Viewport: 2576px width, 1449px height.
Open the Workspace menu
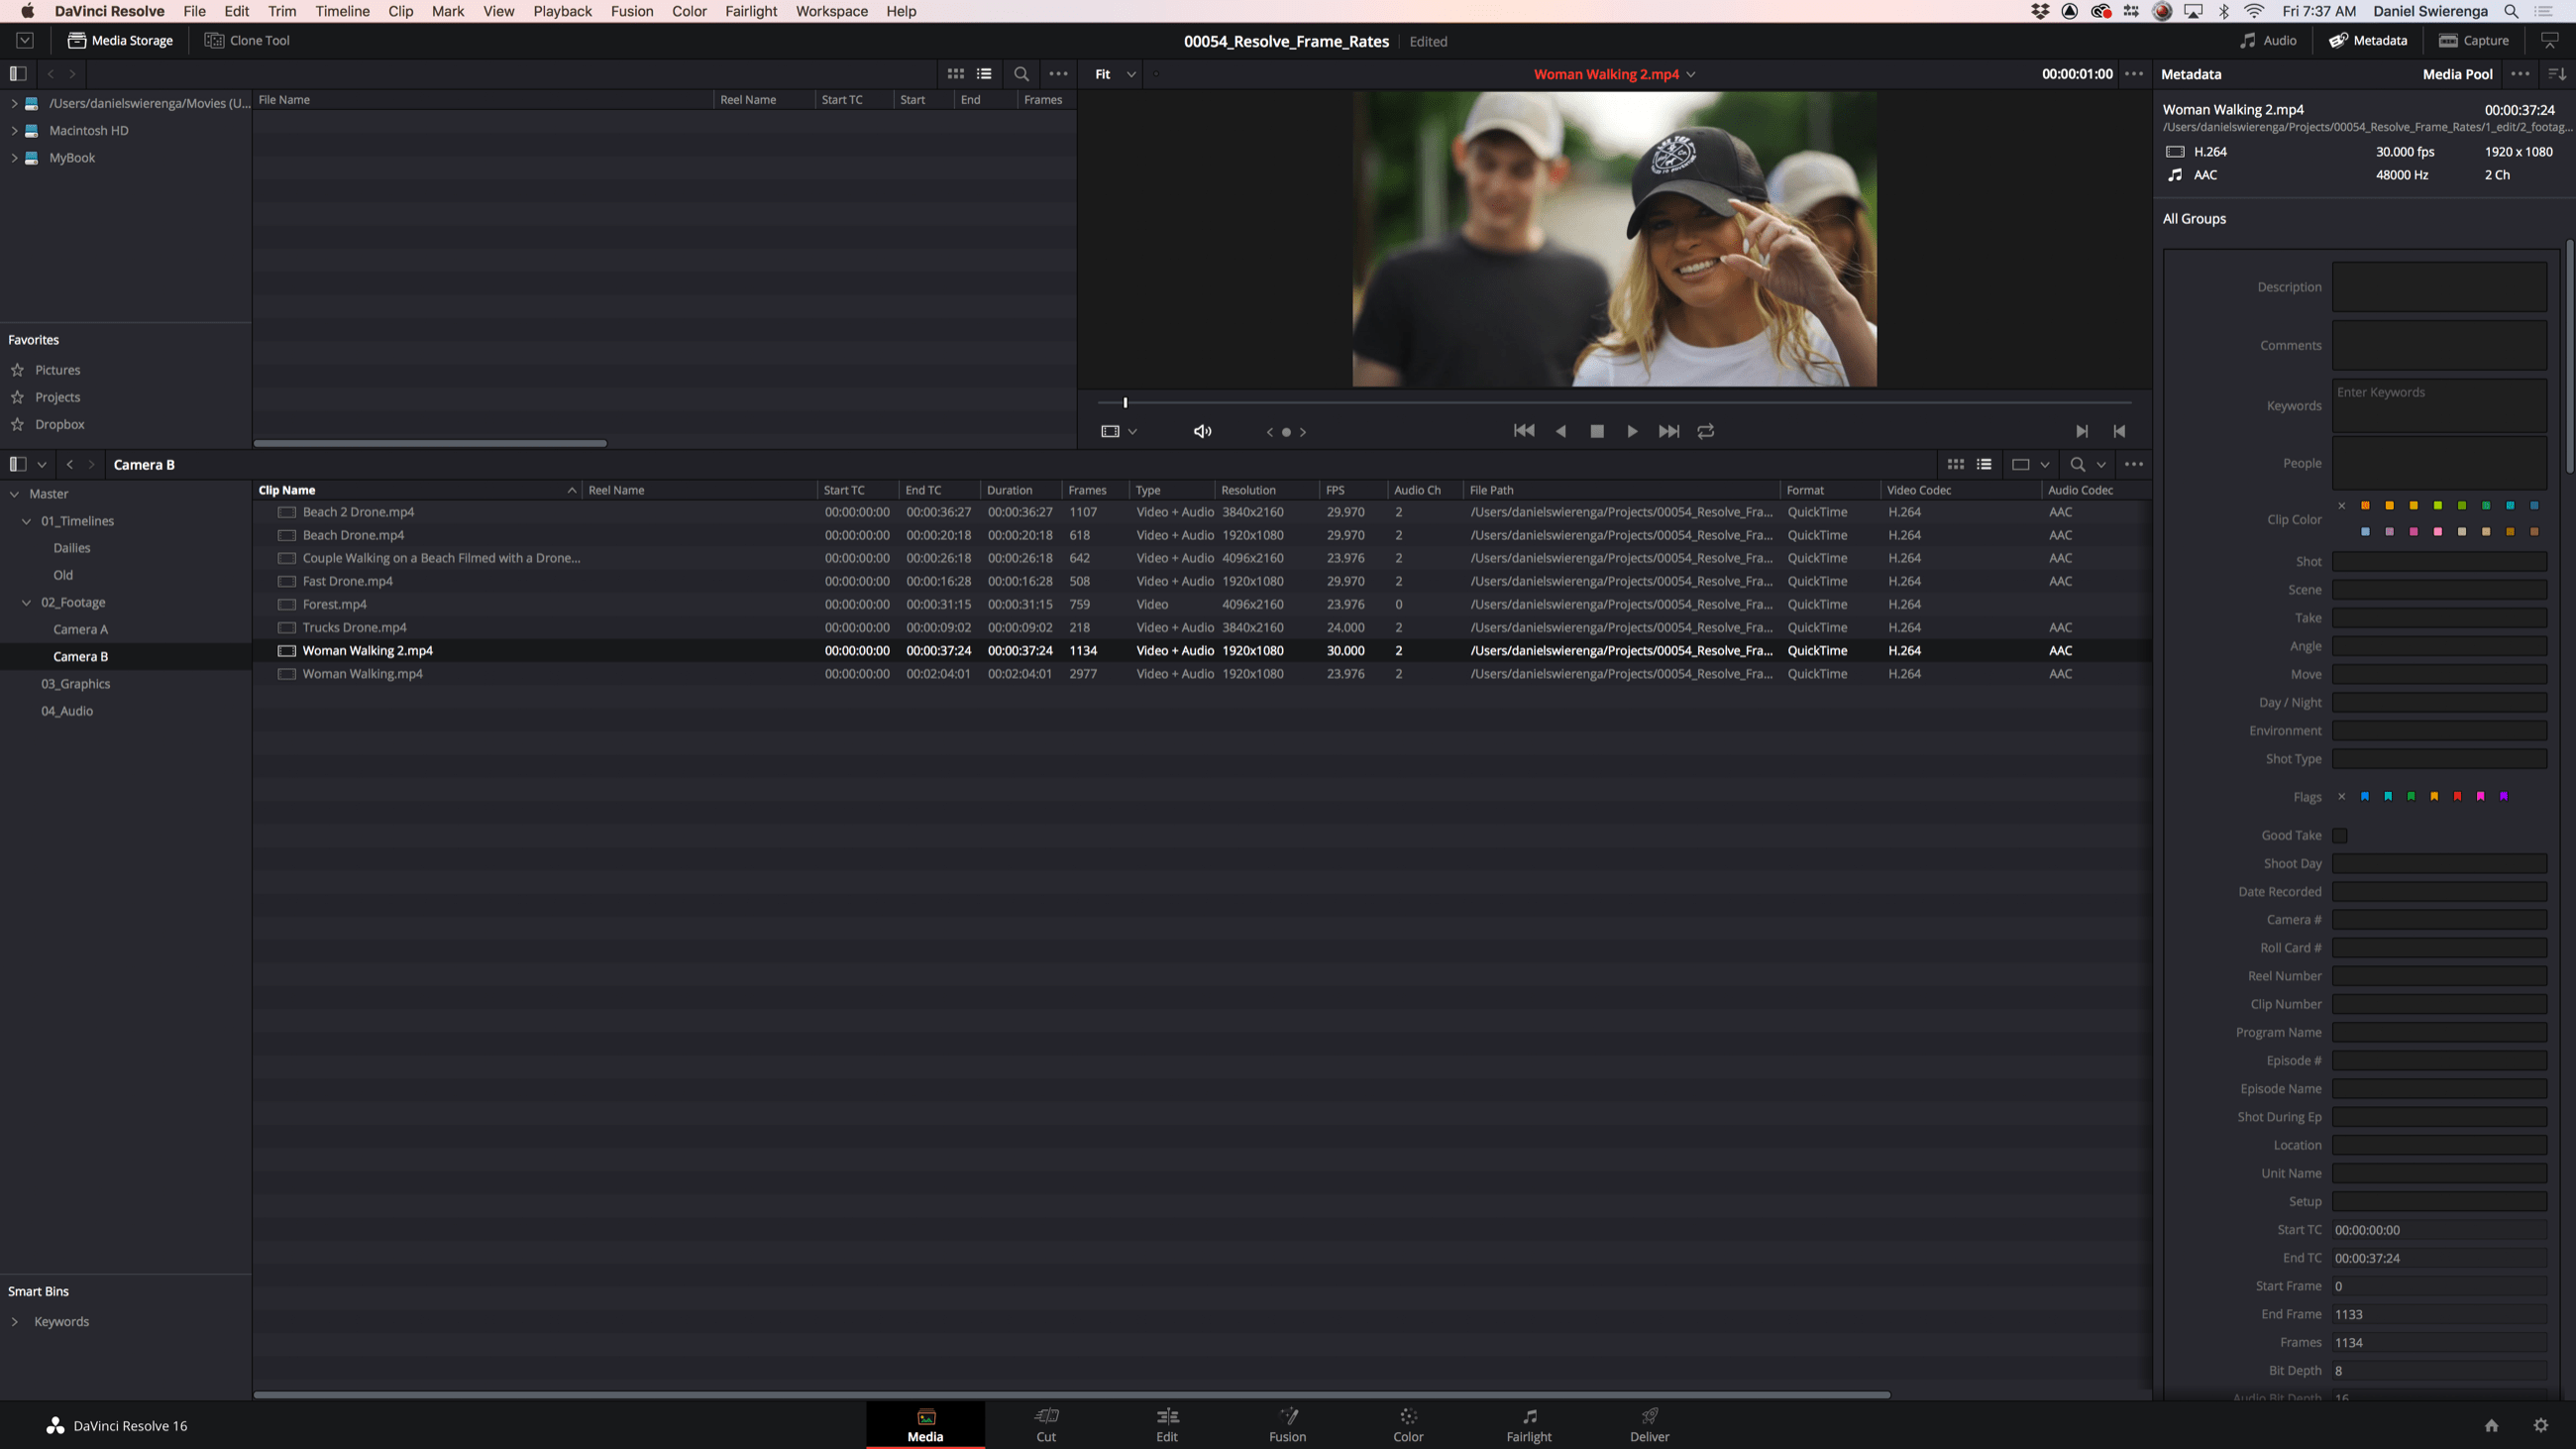[x=831, y=11]
